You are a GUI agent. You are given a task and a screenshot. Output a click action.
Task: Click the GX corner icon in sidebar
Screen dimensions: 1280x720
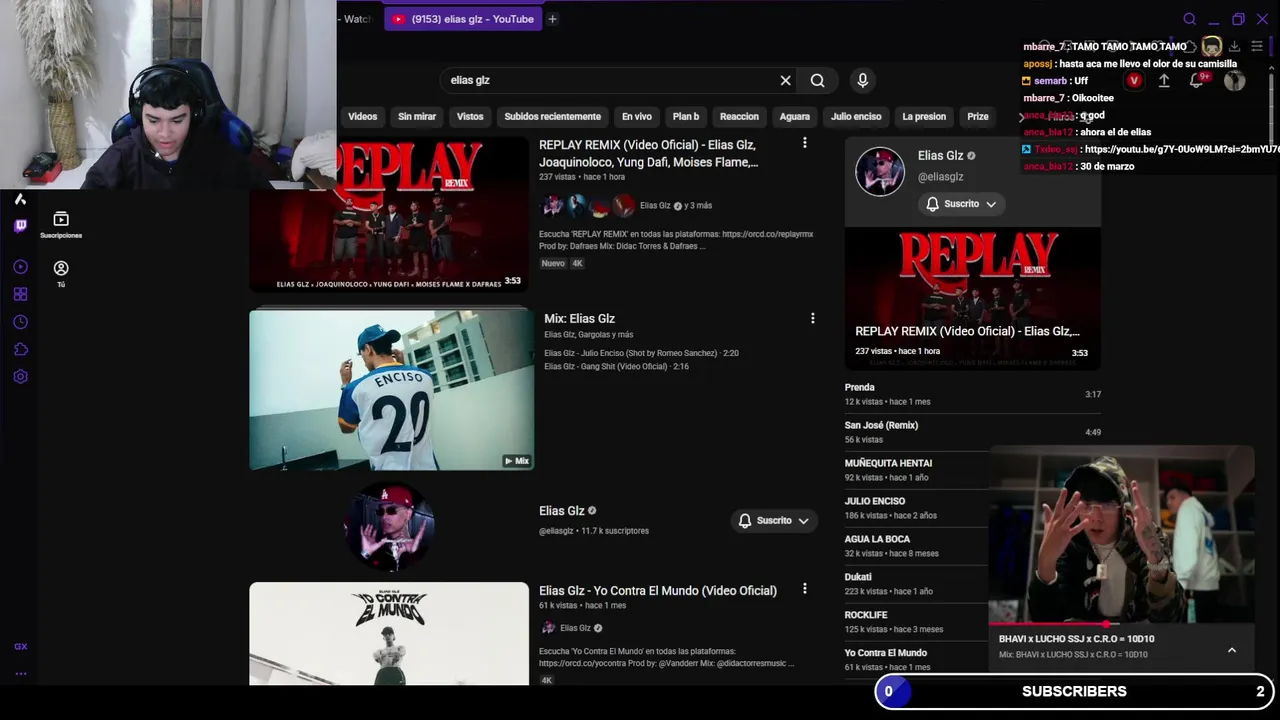pyautogui.click(x=20, y=647)
